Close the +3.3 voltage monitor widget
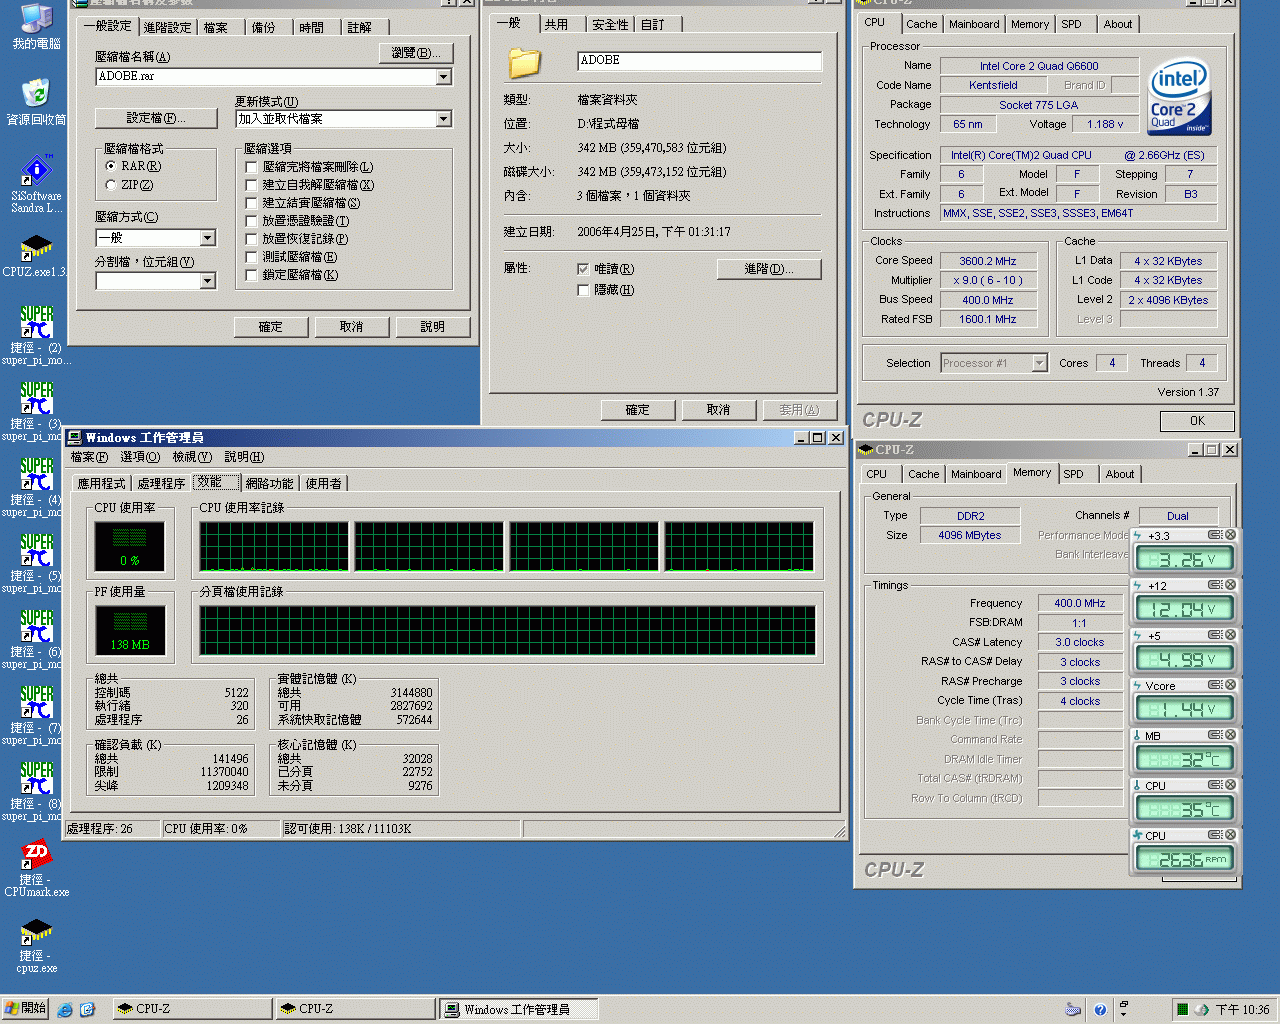The width and height of the screenshot is (1280, 1024). point(1231,535)
